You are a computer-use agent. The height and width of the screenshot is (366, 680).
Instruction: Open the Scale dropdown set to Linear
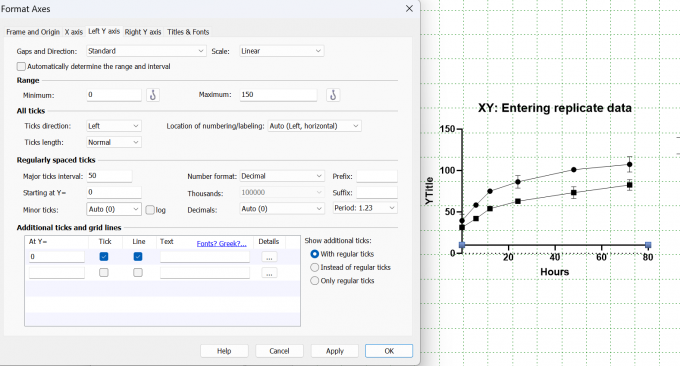[x=281, y=51]
